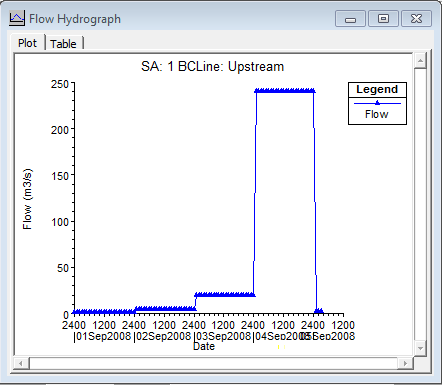Image resolution: width=442 pixels, height=385 pixels.
Task: Click the window title Flow Hydrograph
Action: [x=75, y=19]
